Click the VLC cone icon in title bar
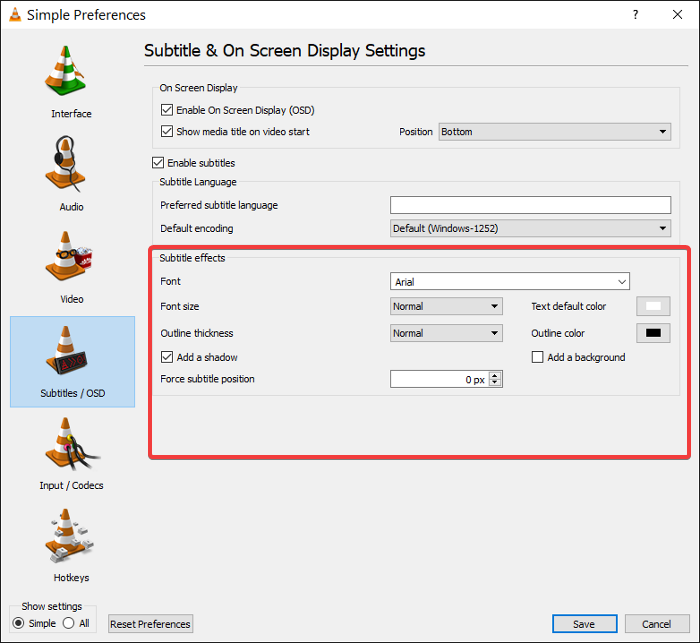The width and height of the screenshot is (700, 643). pos(15,14)
